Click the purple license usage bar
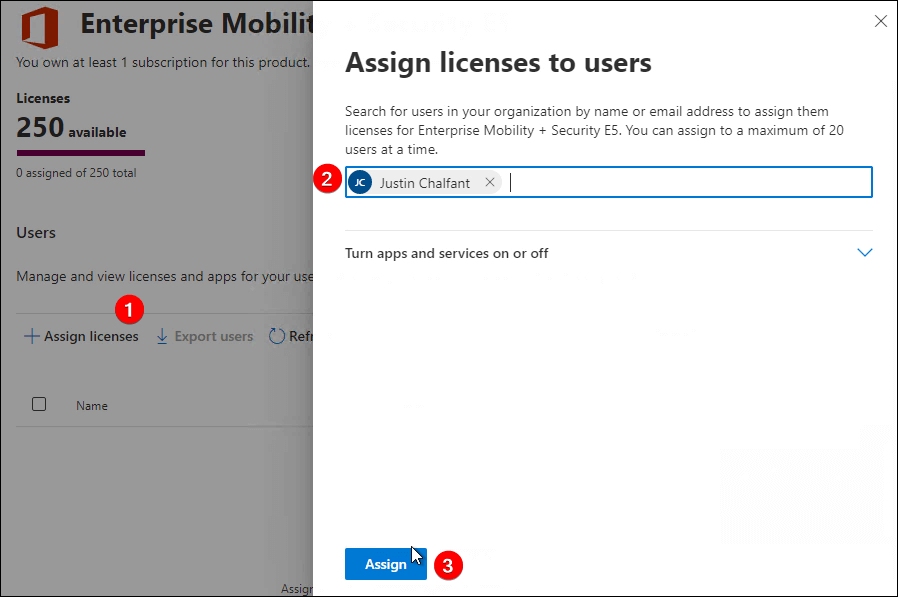Screen dimensions: 898x597 point(81,153)
